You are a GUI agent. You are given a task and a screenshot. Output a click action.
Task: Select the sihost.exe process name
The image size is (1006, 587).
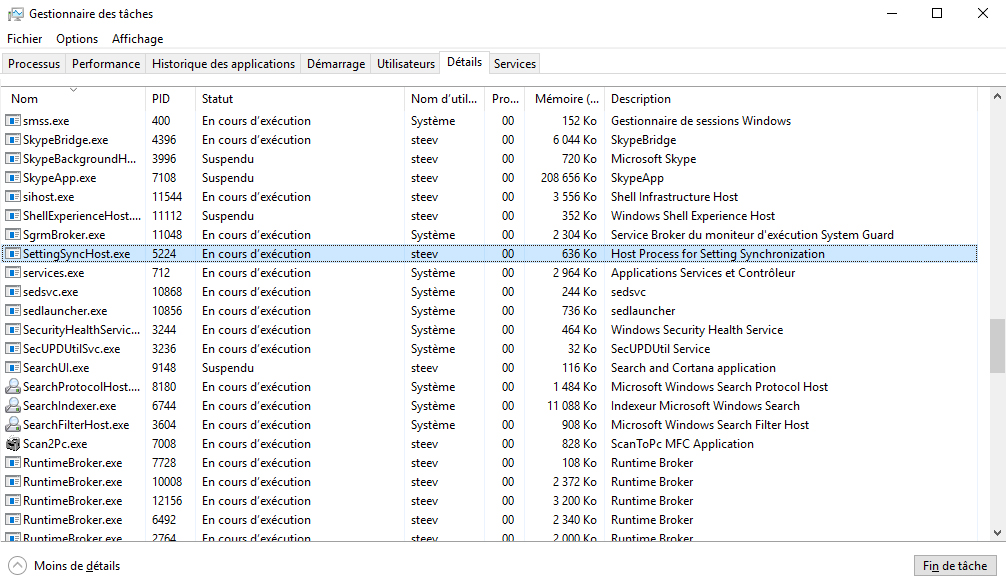tap(49, 197)
